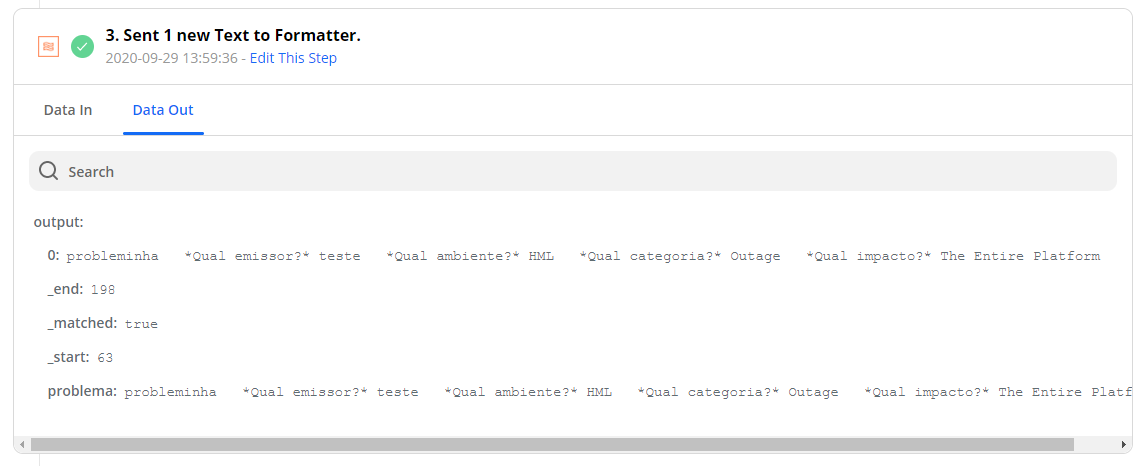1148x466 pixels.
Task: Click the green success checkmark icon
Action: click(82, 47)
